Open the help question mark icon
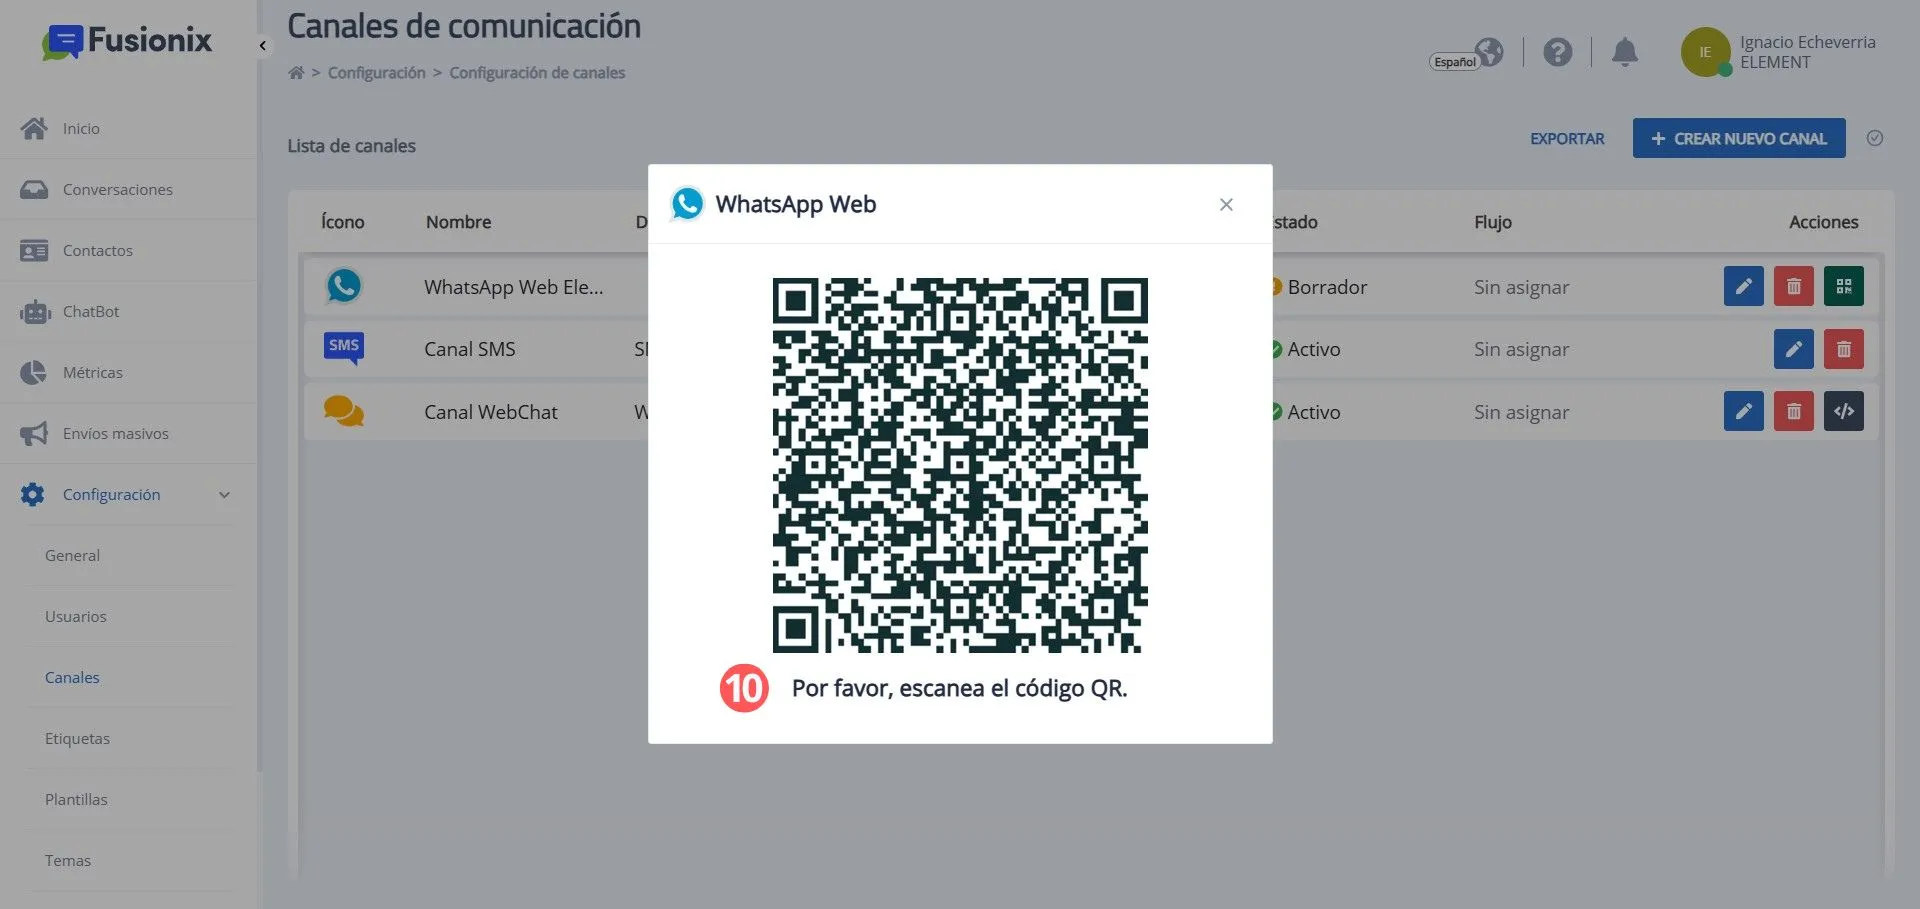1920x909 pixels. (x=1557, y=52)
